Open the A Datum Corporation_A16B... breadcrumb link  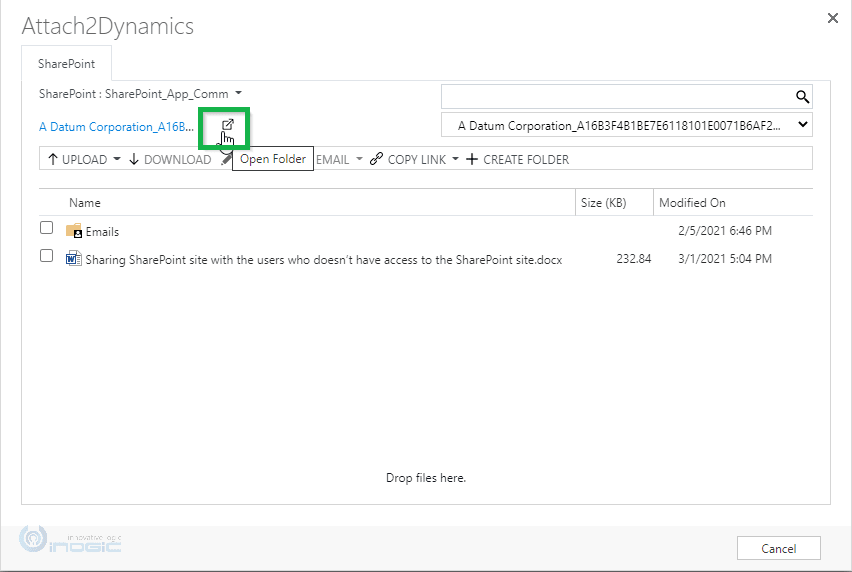coord(116,127)
